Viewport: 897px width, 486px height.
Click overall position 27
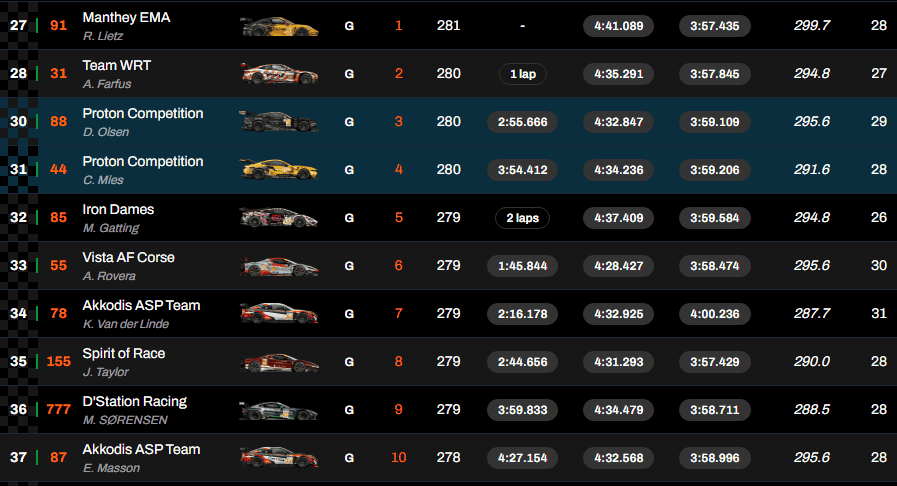(18, 26)
